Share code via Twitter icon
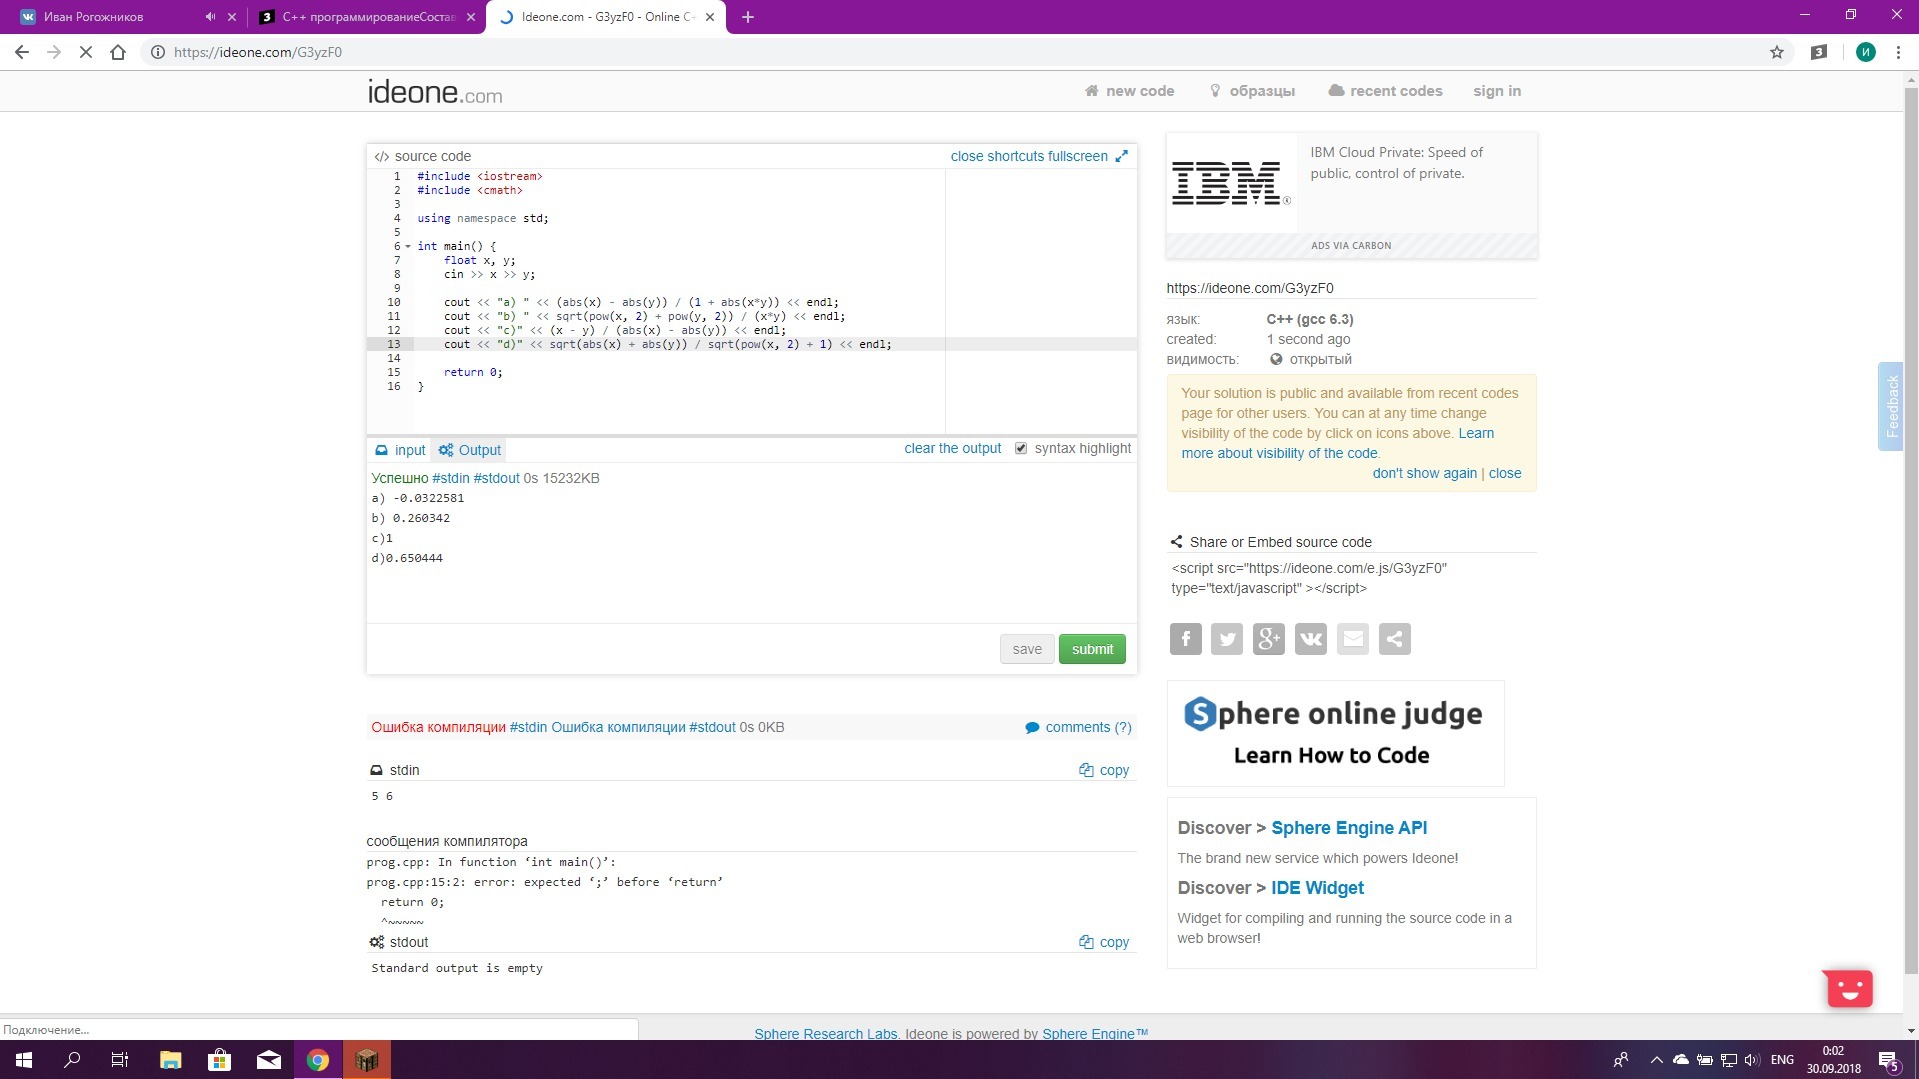Image resolution: width=1919 pixels, height=1079 pixels. (x=1227, y=639)
